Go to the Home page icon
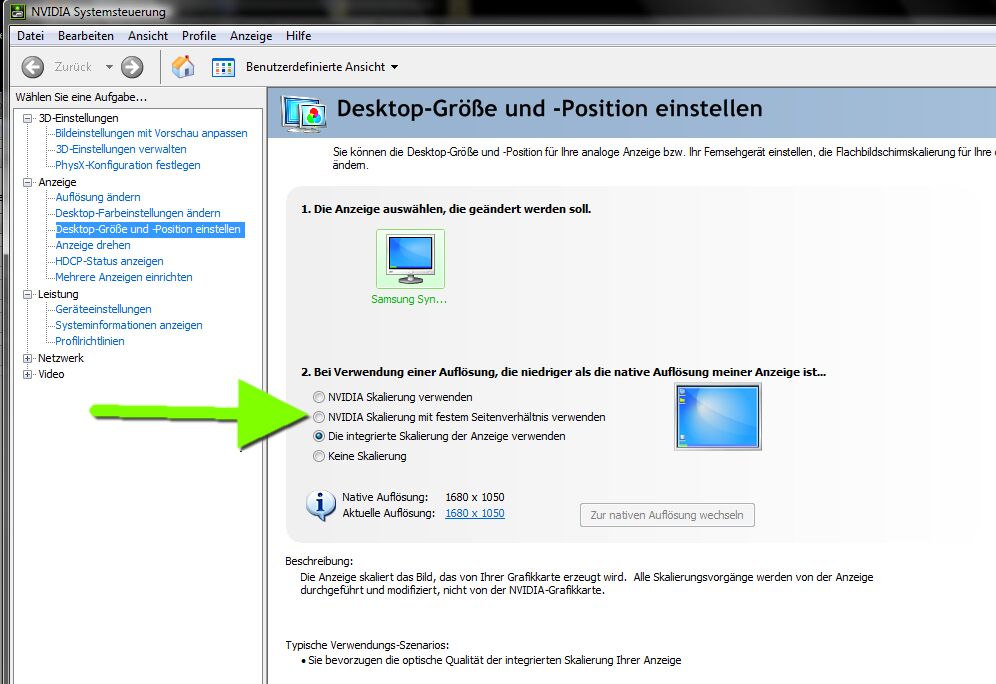This screenshot has width=996, height=684. [x=183, y=66]
